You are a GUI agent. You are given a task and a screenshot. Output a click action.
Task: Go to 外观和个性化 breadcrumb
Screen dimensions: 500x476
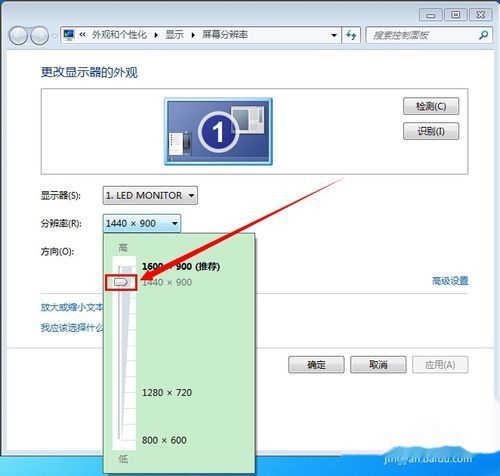click(119, 35)
